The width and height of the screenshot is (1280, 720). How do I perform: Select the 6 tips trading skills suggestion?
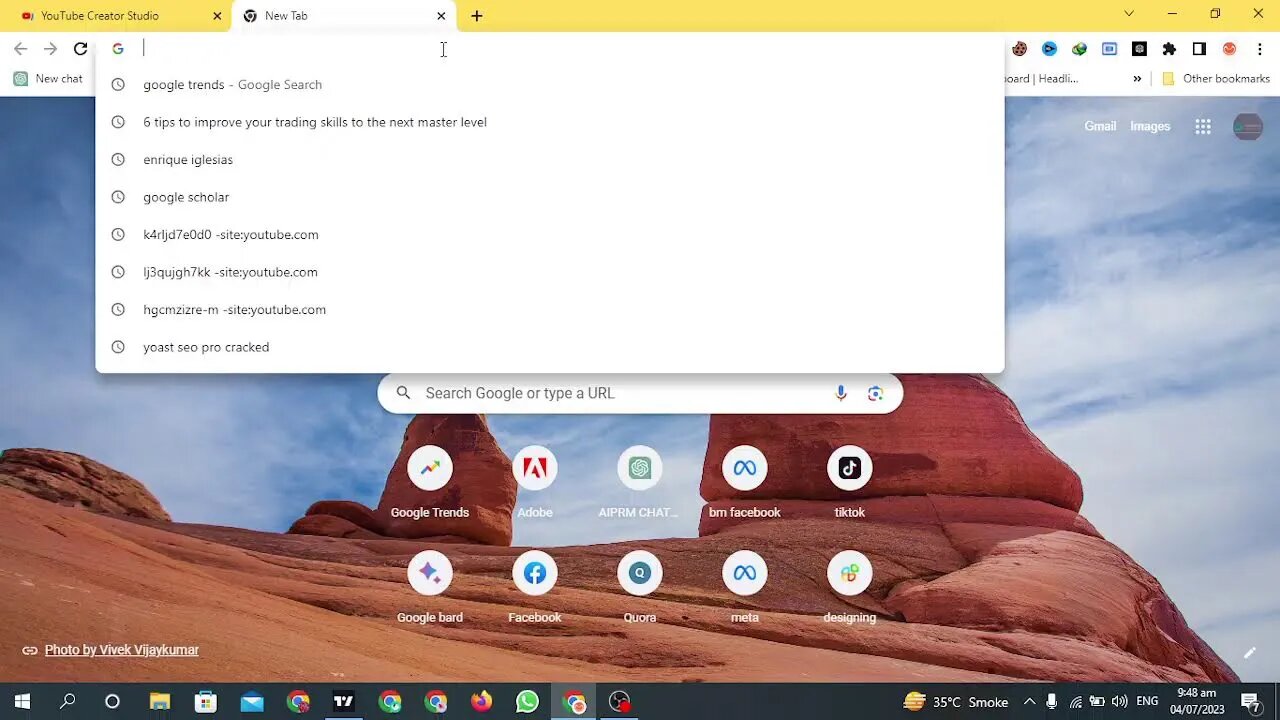[x=549, y=122]
